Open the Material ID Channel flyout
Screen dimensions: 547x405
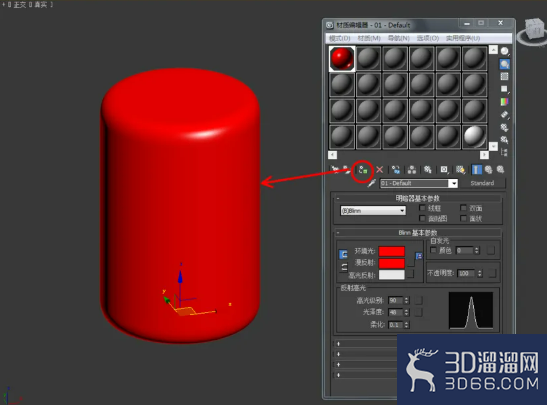pyautogui.click(x=444, y=170)
